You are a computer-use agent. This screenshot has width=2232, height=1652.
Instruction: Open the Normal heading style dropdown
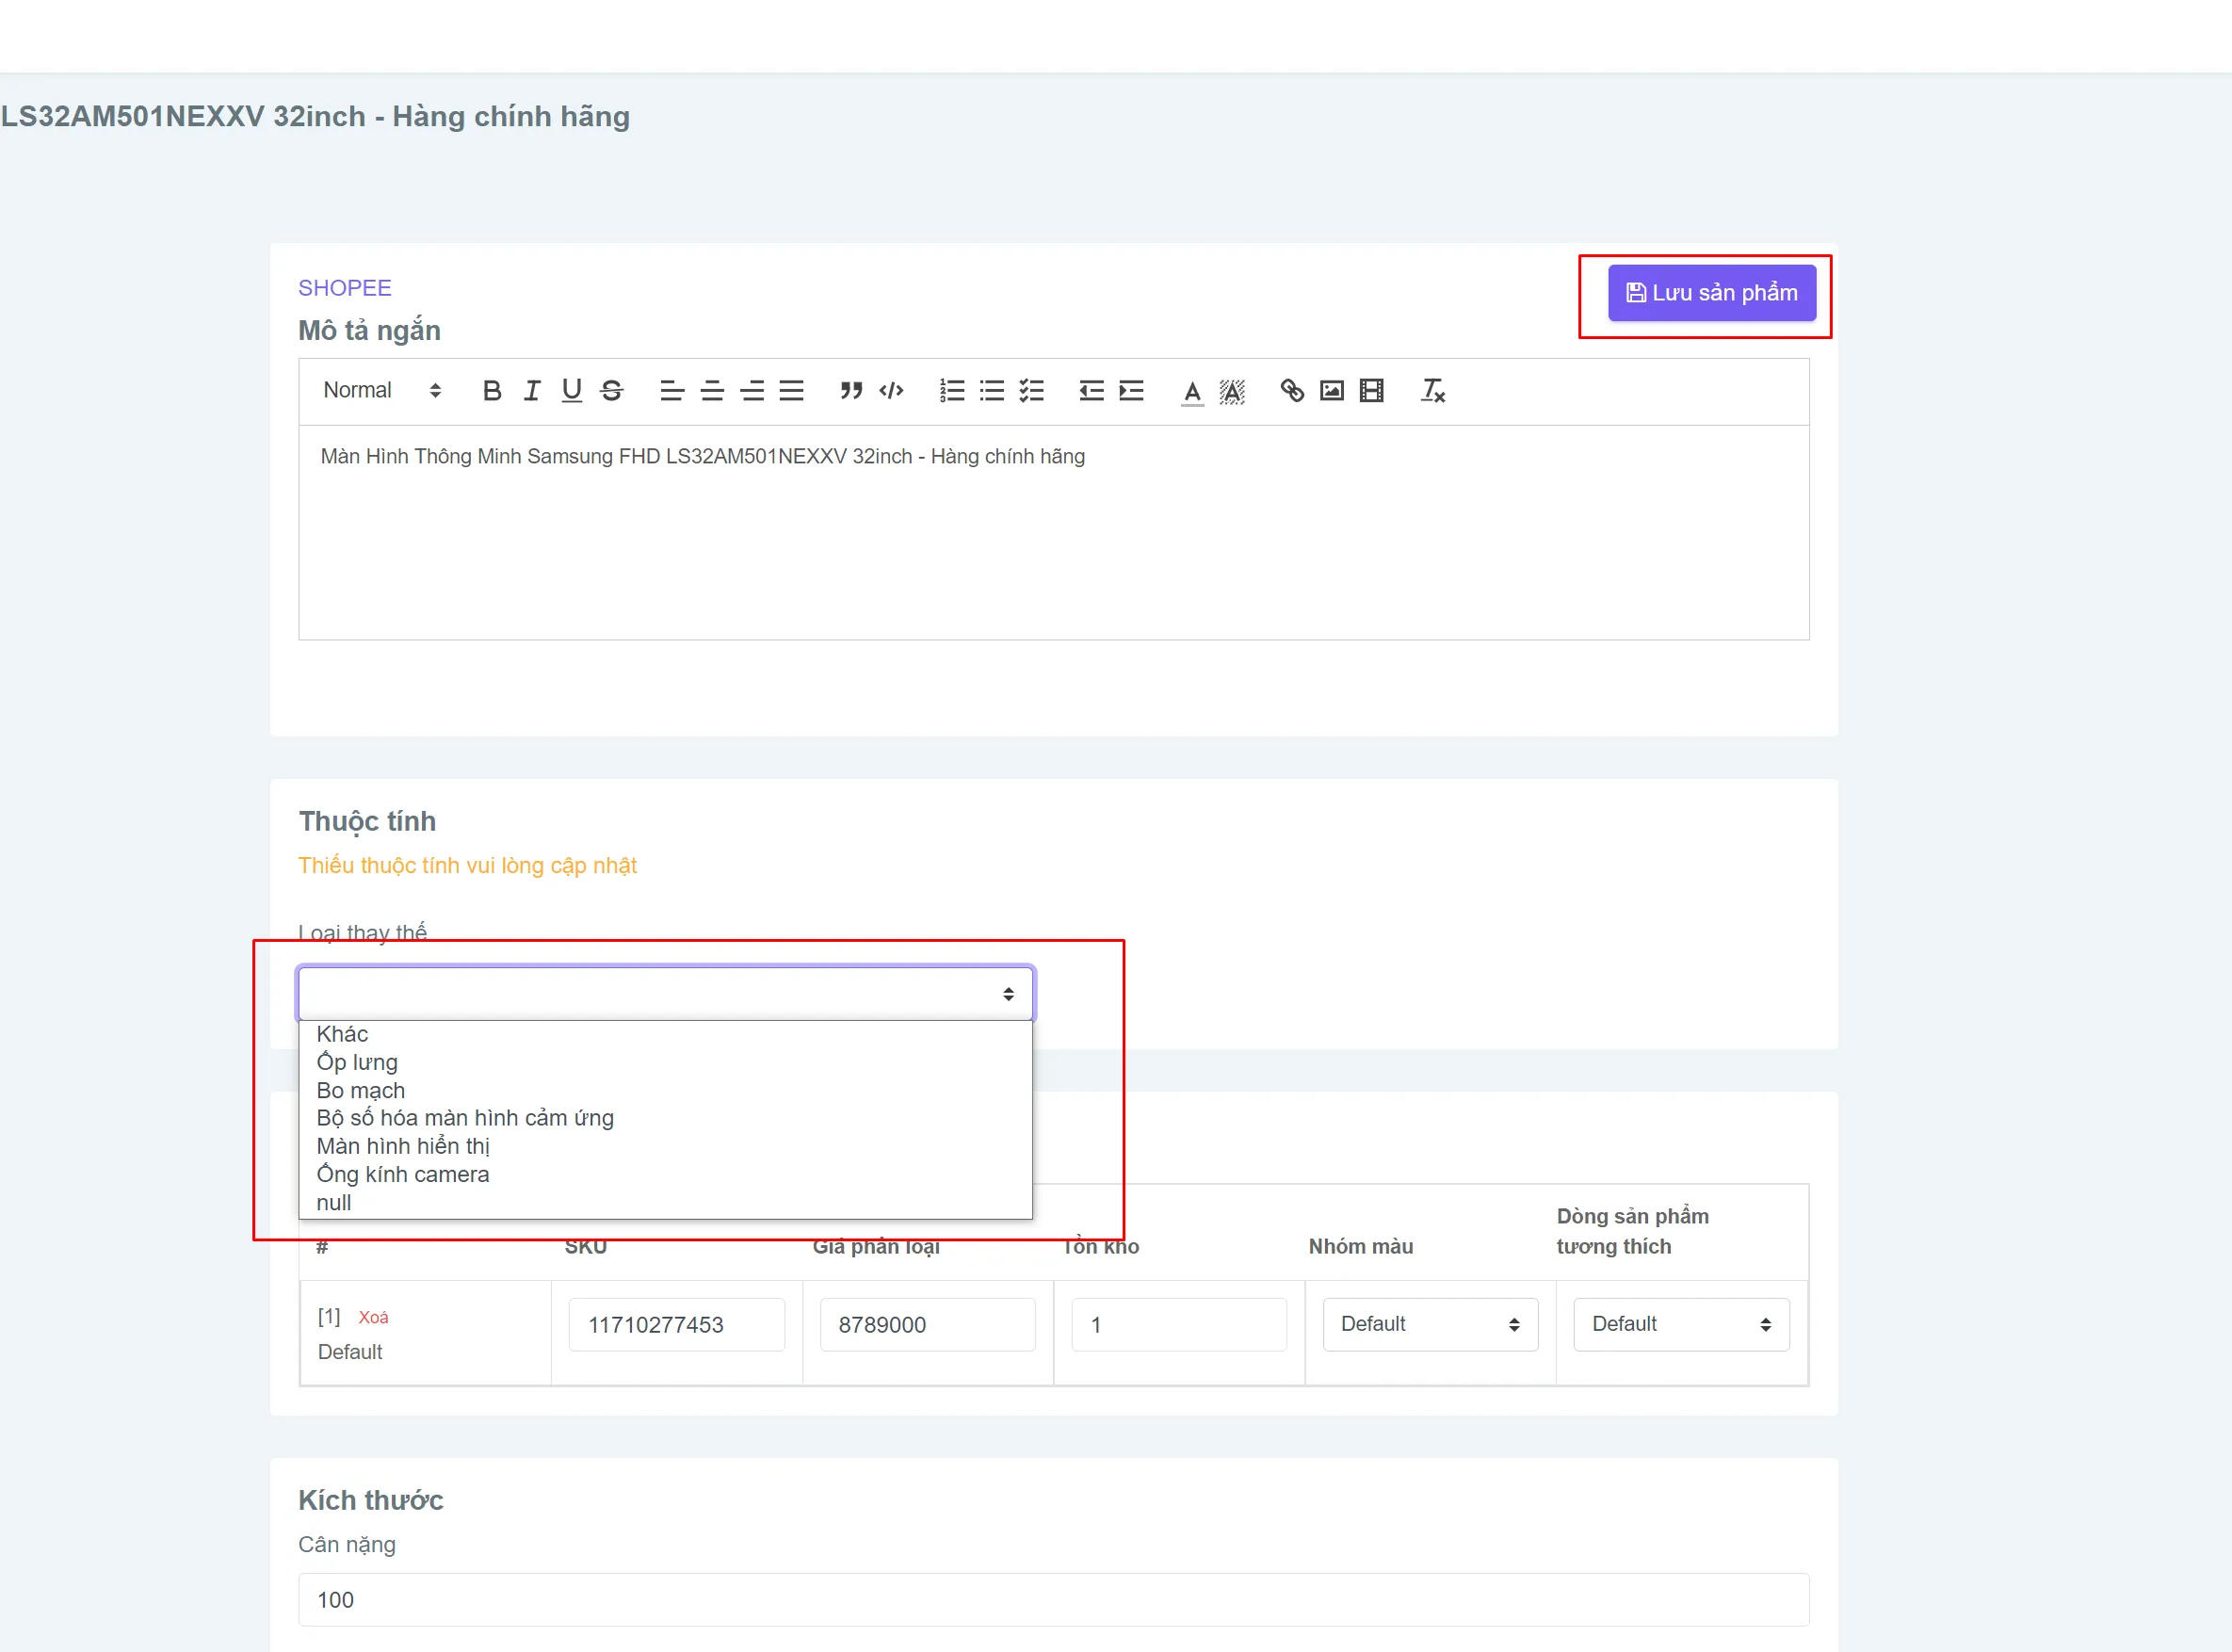pos(382,391)
